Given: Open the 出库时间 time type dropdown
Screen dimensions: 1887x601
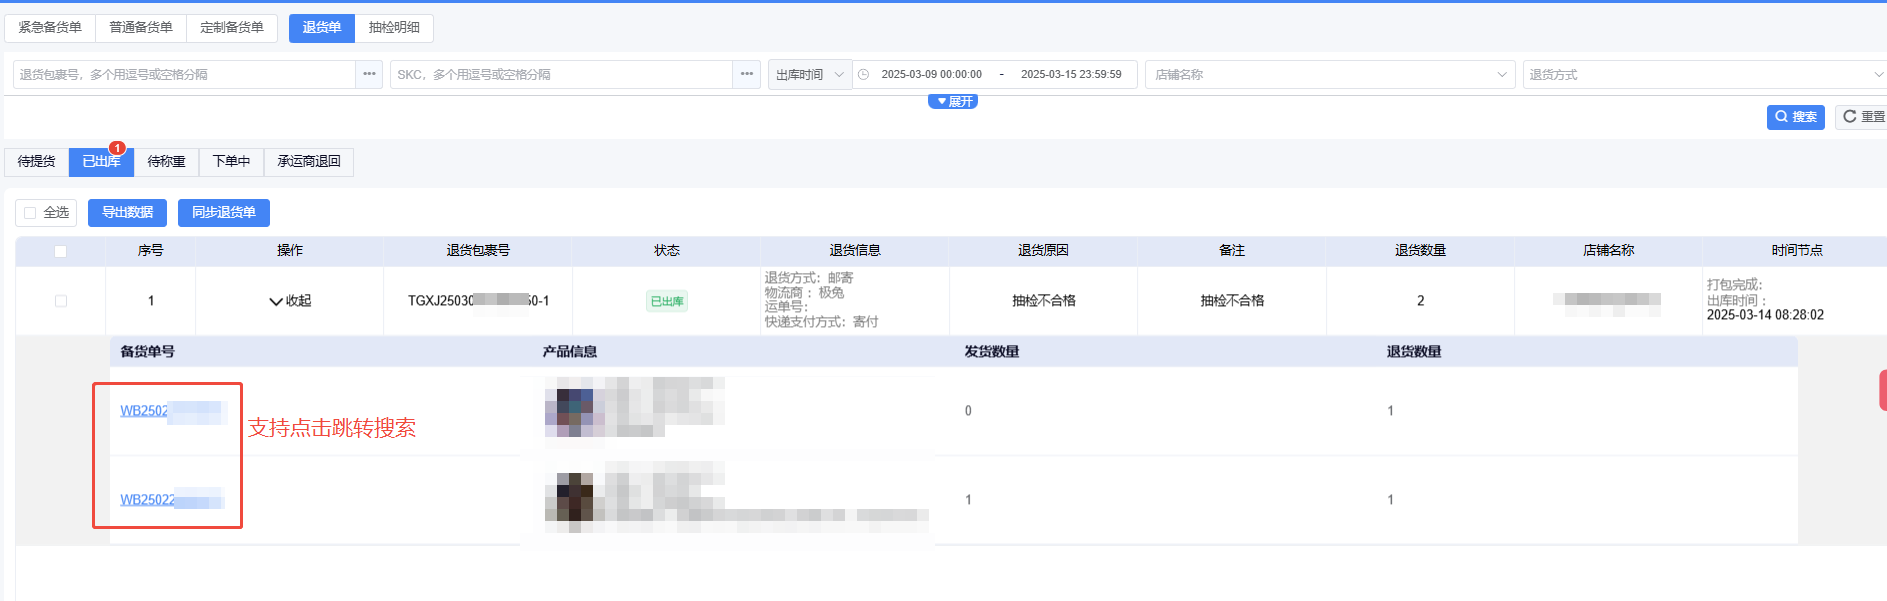Looking at the screenshot, I should [x=809, y=75].
